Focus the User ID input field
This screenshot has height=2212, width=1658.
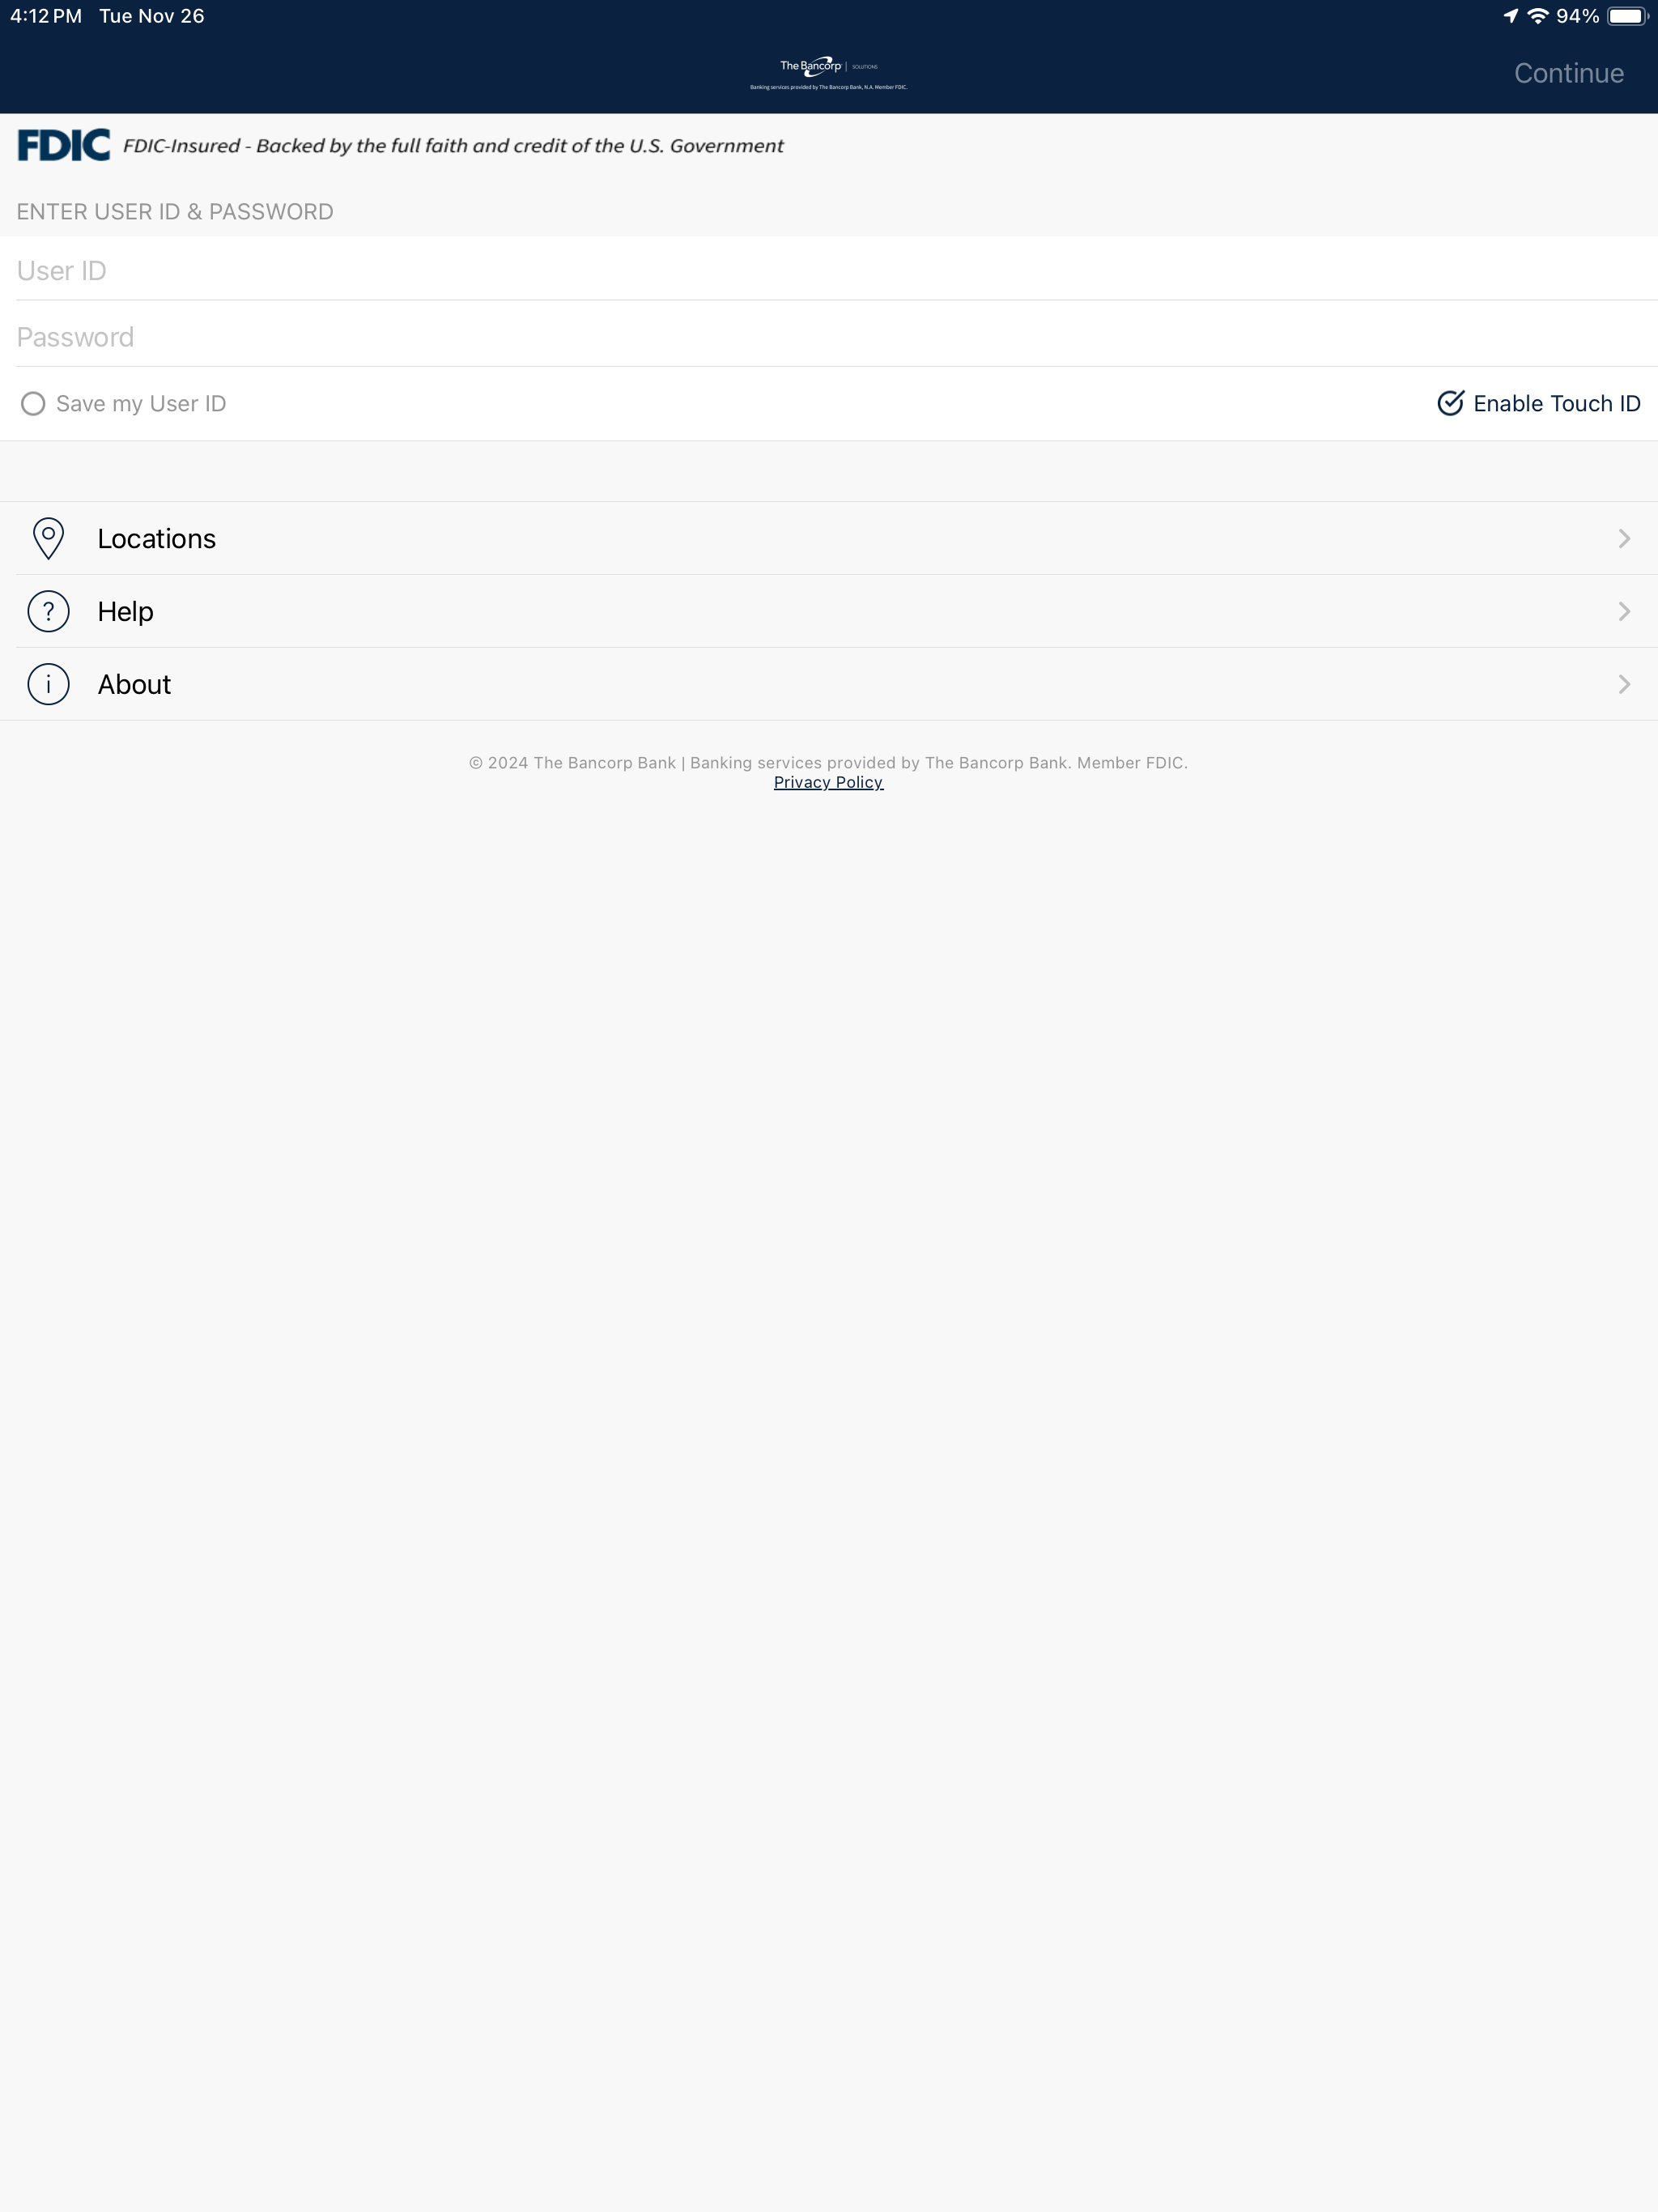click(829, 269)
